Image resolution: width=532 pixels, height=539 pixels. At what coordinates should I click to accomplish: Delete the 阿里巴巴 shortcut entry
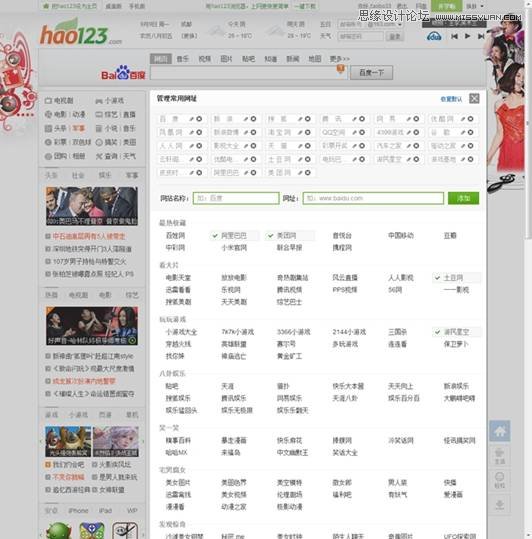tap(253, 173)
